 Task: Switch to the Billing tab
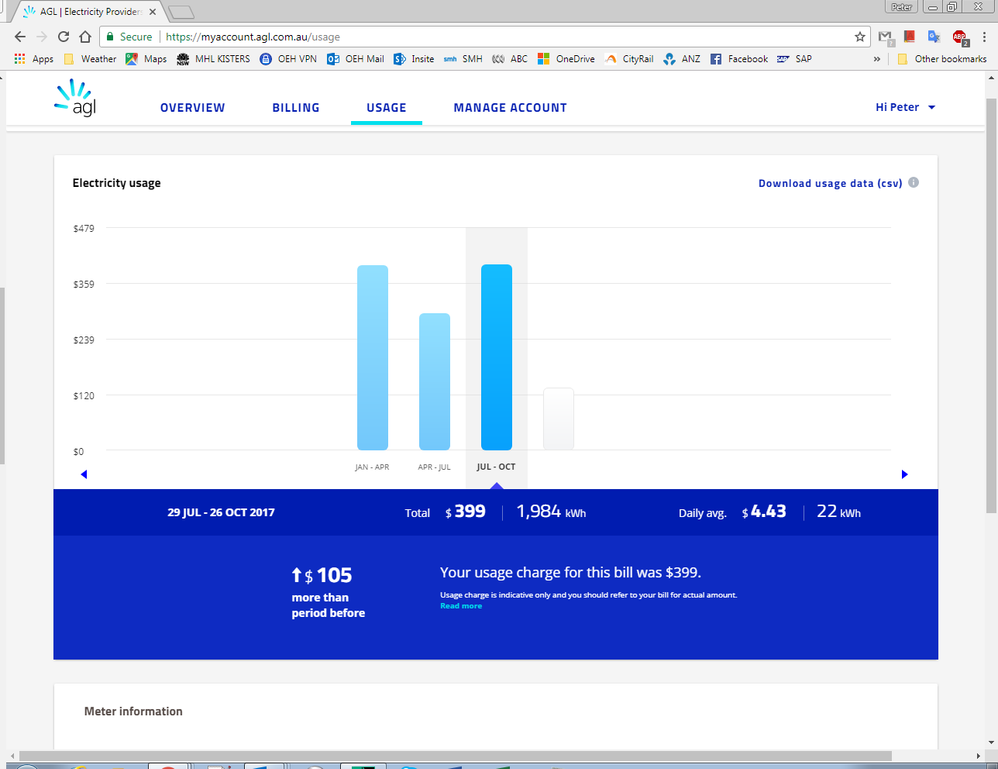click(296, 107)
